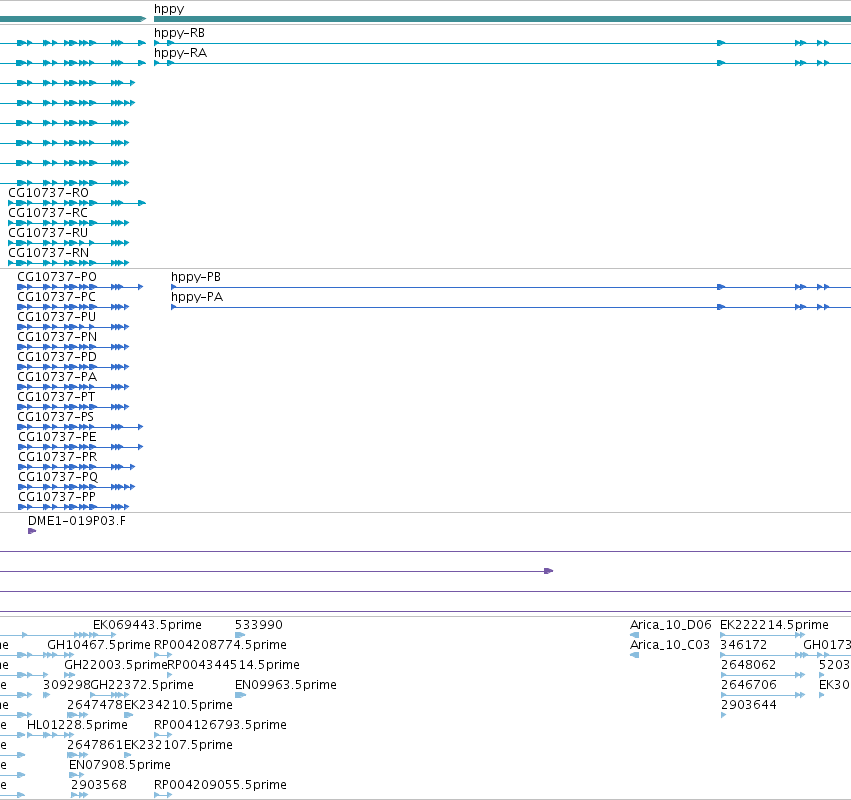The image size is (851, 800).
Task: Click the hppy-RA transcript label
Action: [180, 53]
